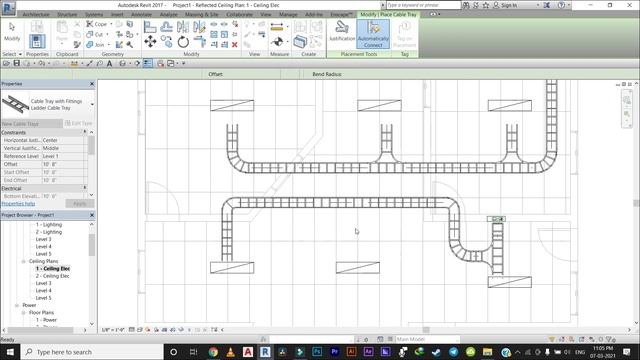Open the Main Model dropdown in status bar
Image resolution: width=640 pixels, height=360 pixels.
point(427,339)
